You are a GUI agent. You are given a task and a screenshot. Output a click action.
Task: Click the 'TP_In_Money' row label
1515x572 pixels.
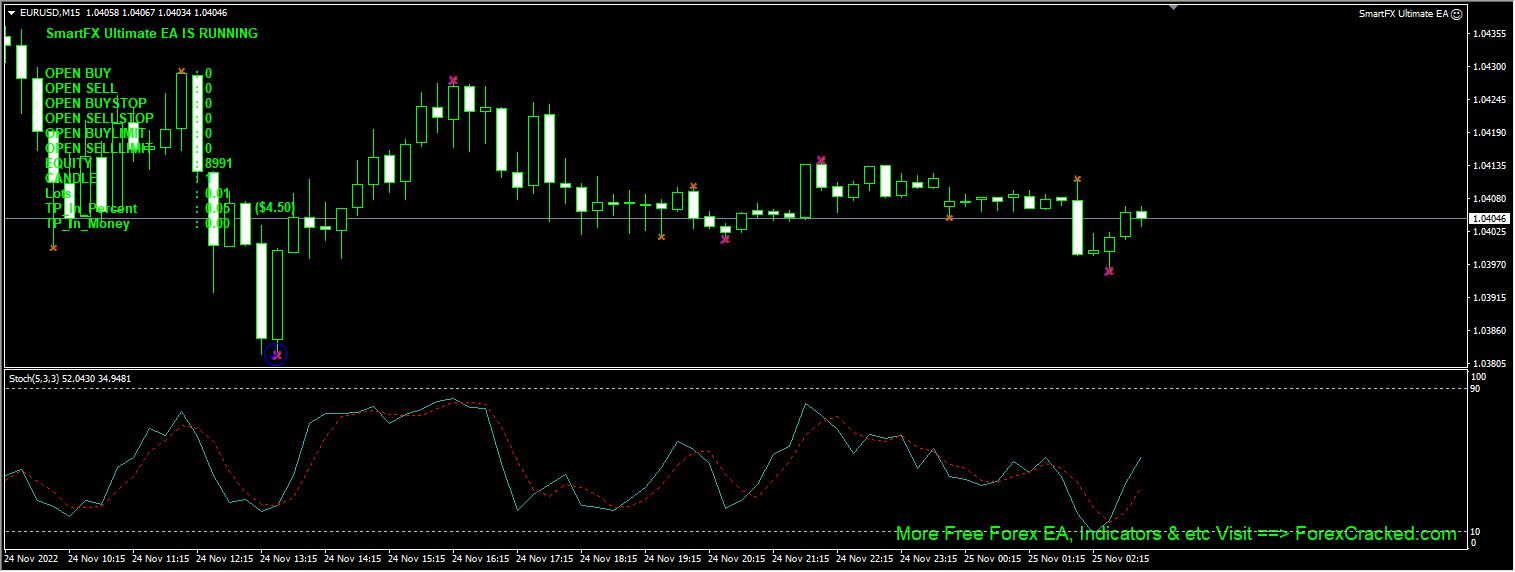(87, 223)
